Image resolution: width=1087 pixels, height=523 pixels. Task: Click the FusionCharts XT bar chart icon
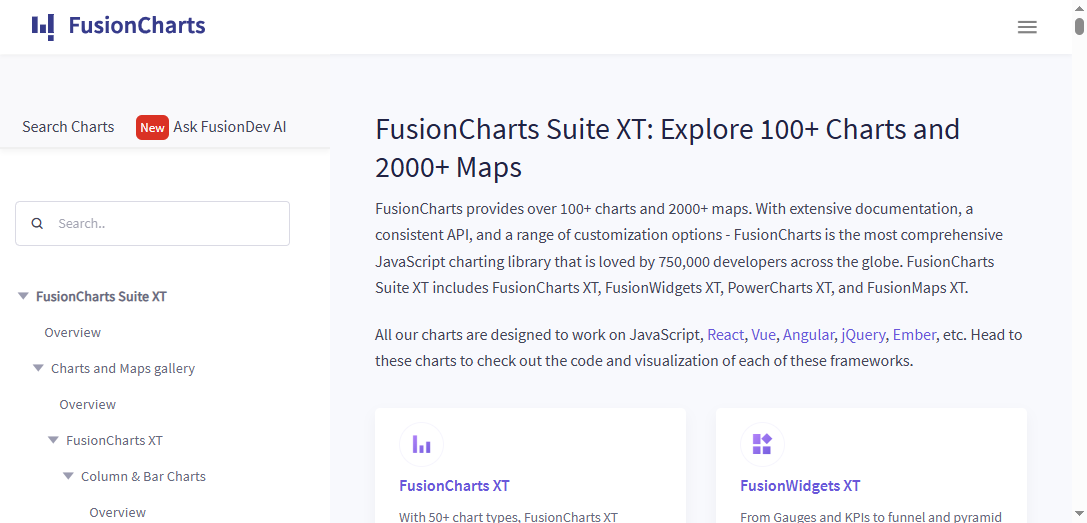[x=421, y=444]
